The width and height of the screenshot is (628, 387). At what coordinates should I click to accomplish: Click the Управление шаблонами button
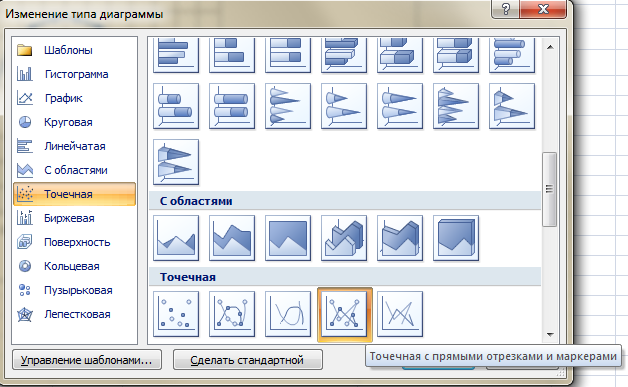tap(87, 360)
